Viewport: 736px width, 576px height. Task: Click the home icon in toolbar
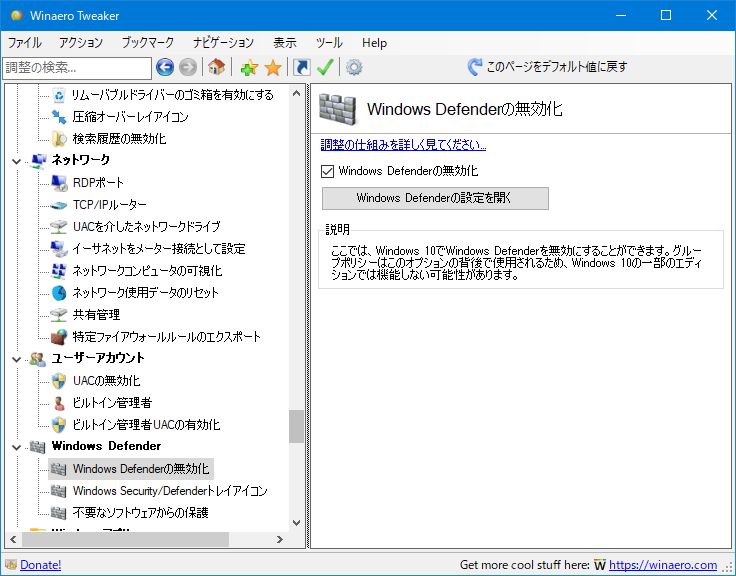tap(216, 67)
